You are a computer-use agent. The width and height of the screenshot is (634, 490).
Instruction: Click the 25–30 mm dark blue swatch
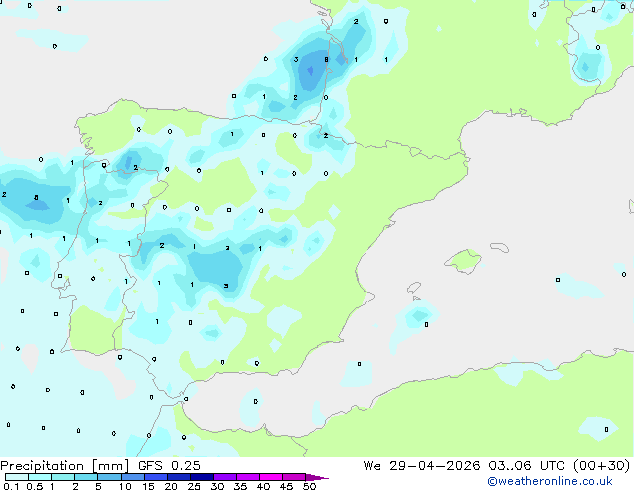(201, 477)
